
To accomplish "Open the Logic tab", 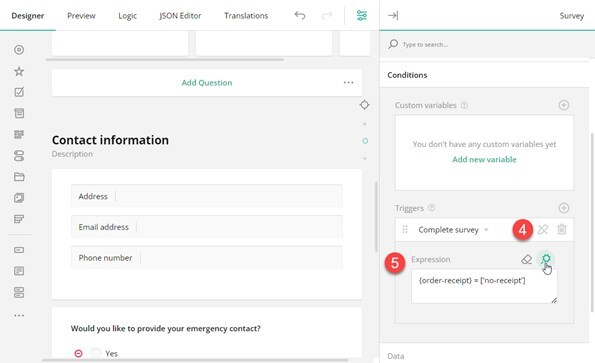I will coord(128,16).
